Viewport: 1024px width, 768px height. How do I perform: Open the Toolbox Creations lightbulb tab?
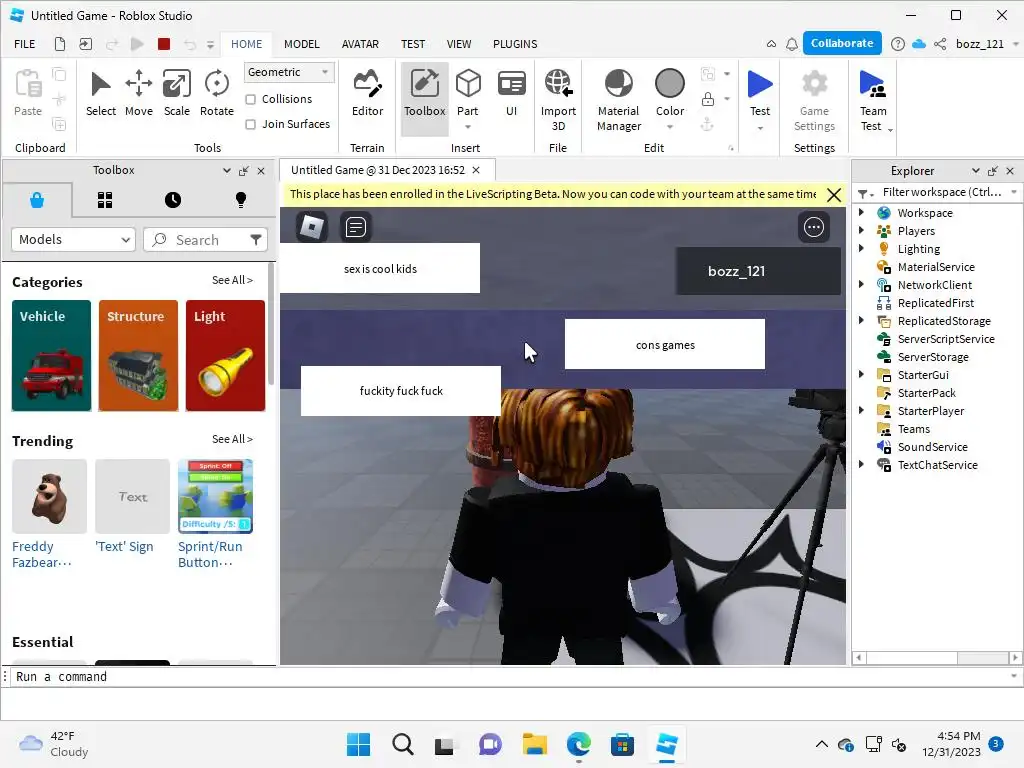pyautogui.click(x=241, y=200)
